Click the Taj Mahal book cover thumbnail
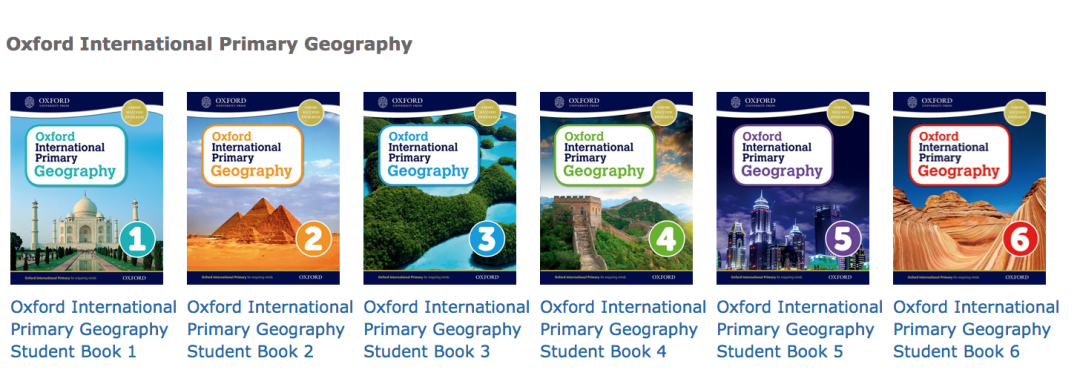Viewport: 1080px width, 387px height. tap(87, 188)
